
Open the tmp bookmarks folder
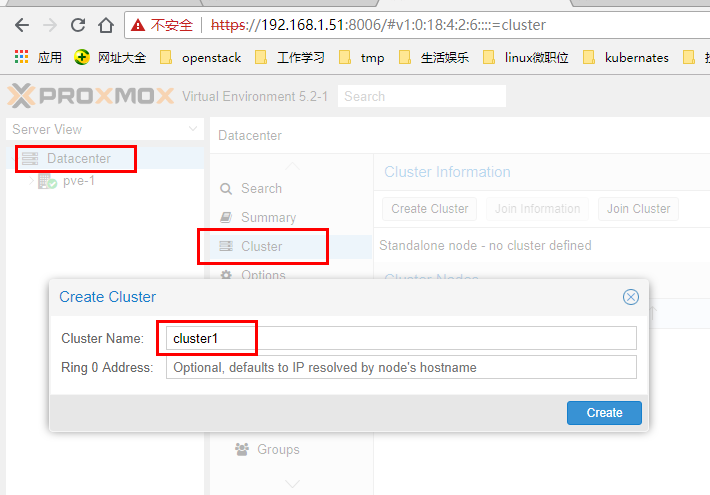(362, 58)
